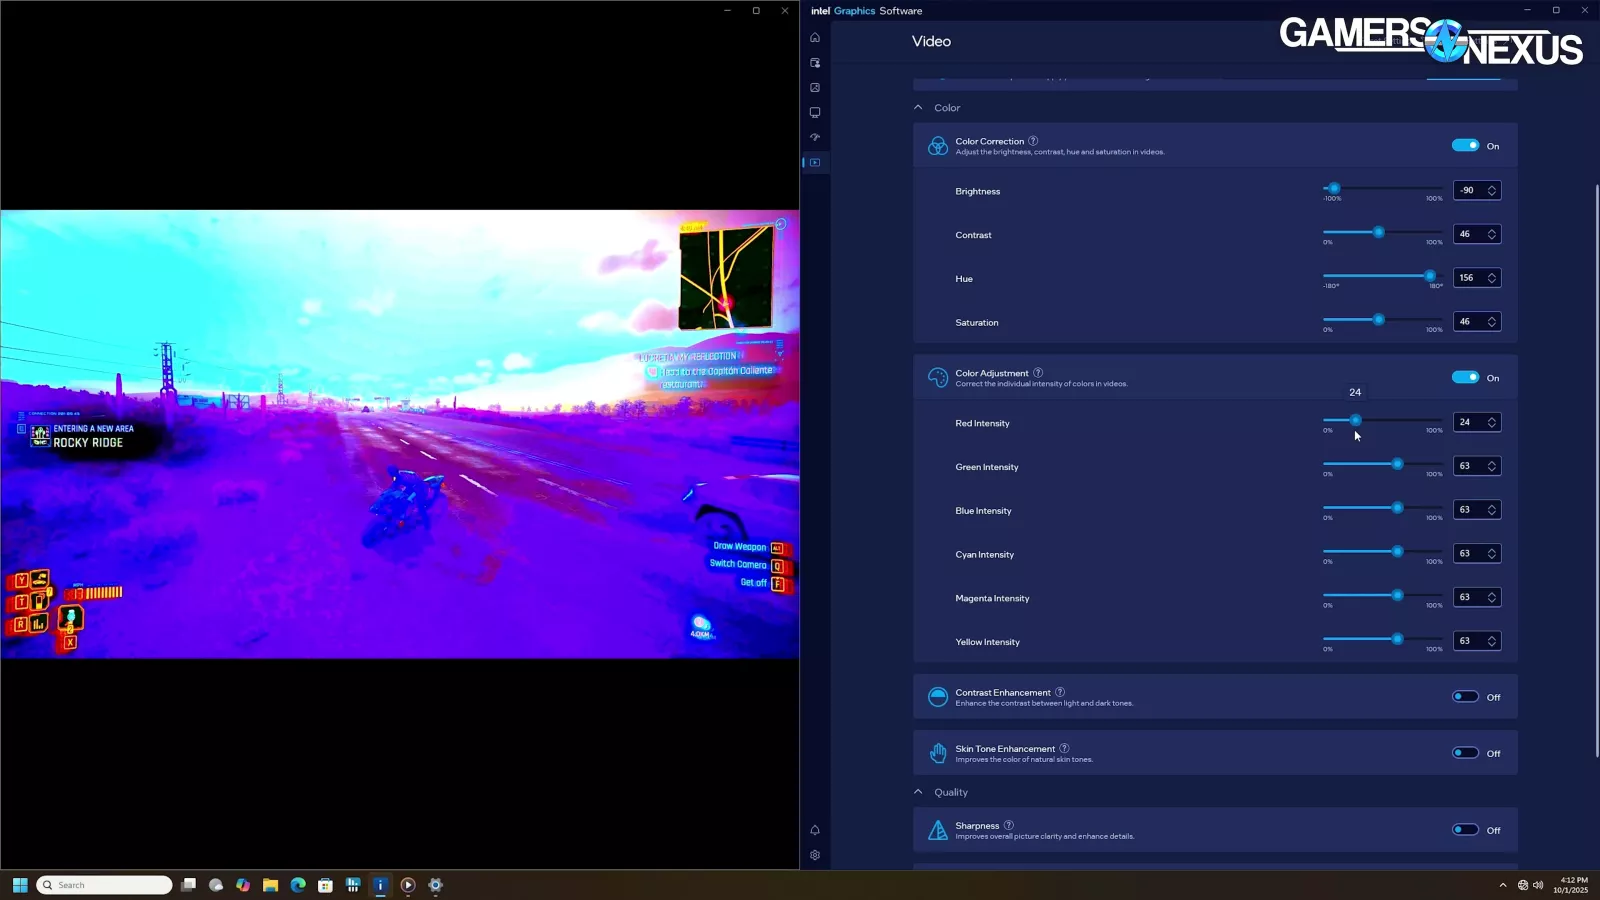Open File Explorer from the taskbar
Image resolution: width=1600 pixels, height=900 pixels.
click(270, 885)
